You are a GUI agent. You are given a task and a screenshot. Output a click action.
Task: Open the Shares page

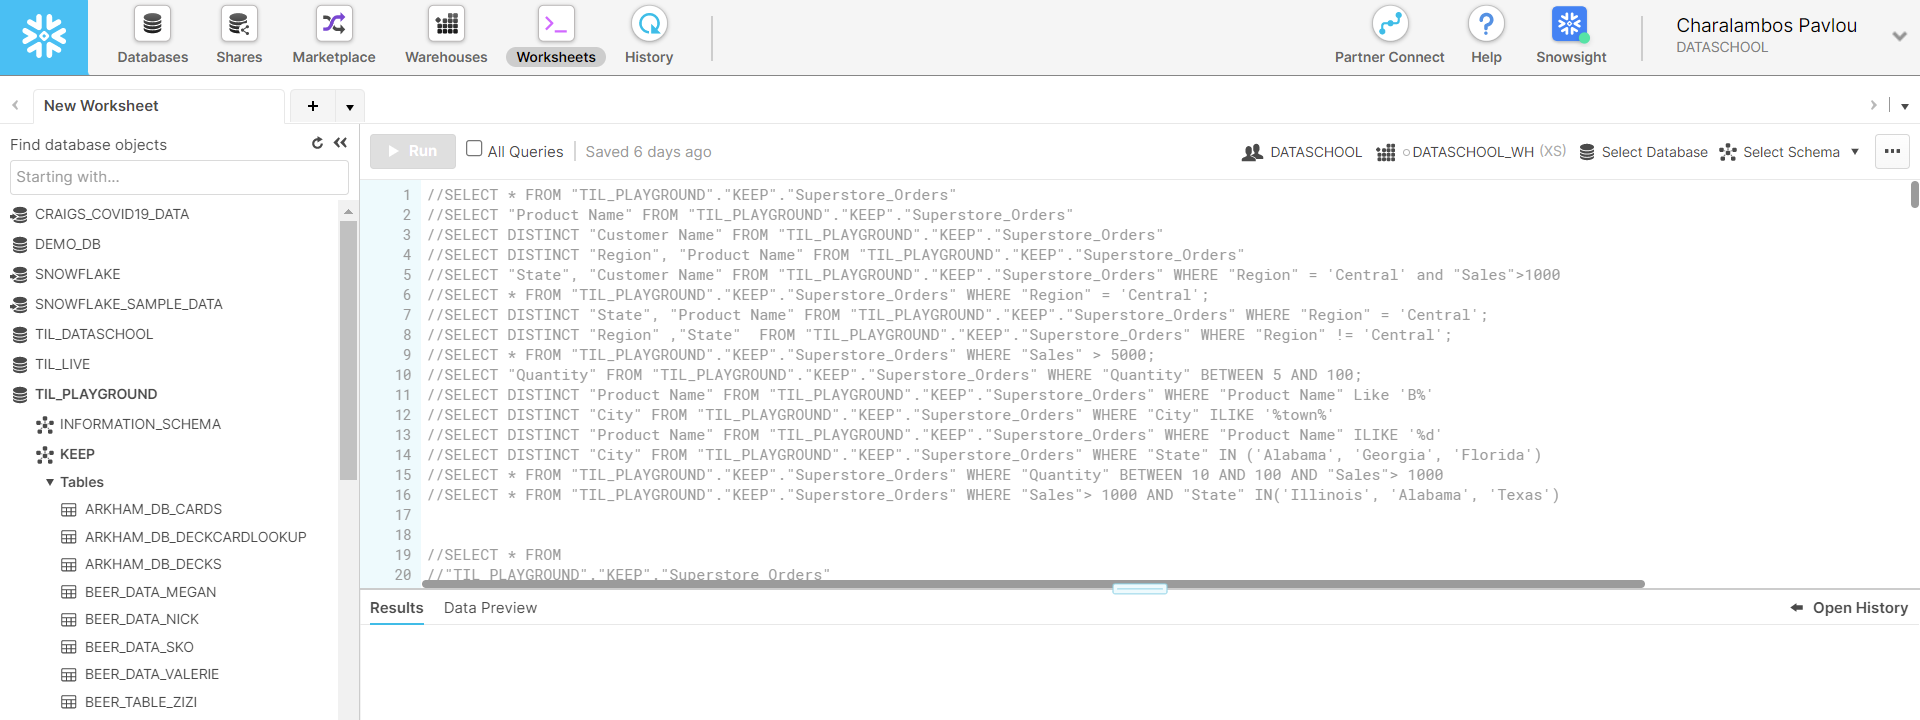(x=239, y=37)
